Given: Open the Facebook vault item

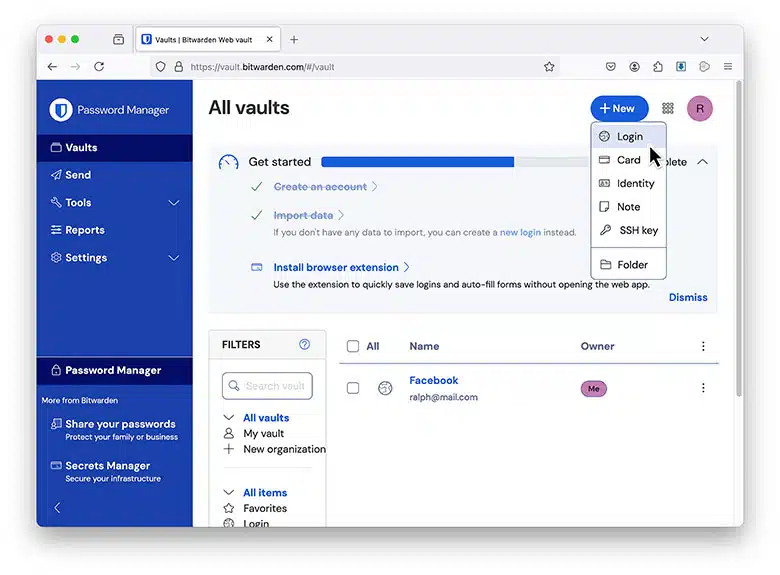Looking at the screenshot, I should coord(433,381).
